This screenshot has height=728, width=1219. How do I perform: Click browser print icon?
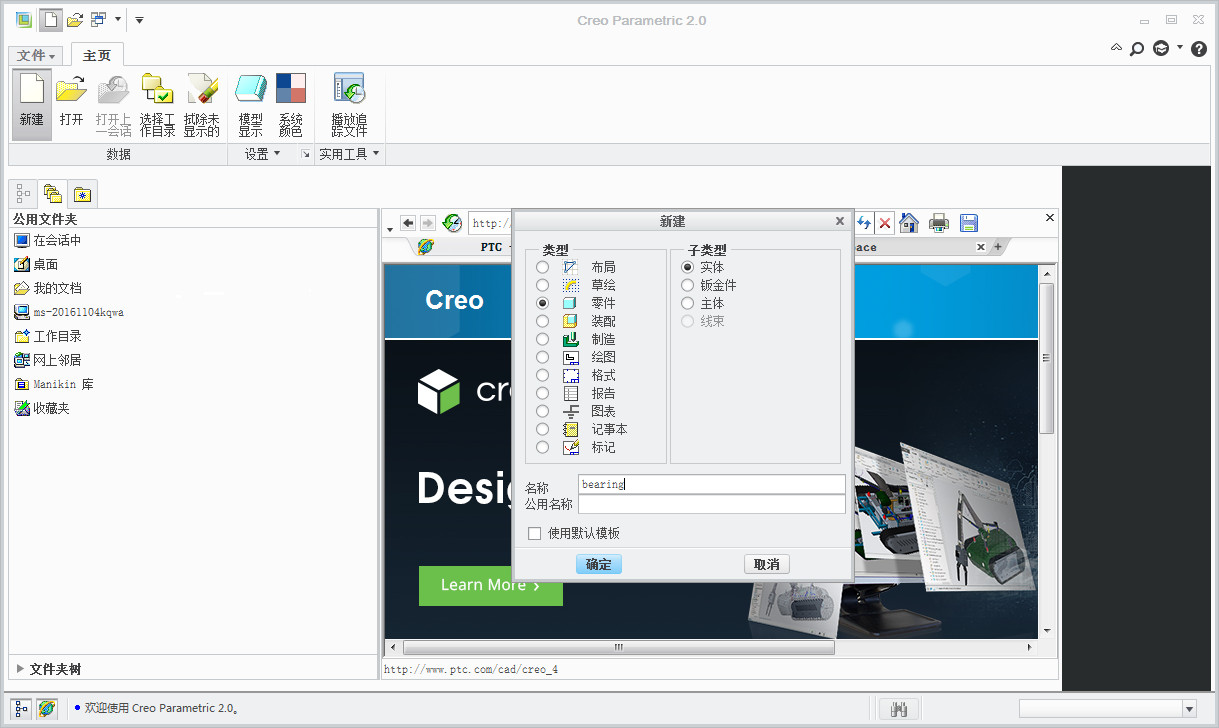pyautogui.click(x=939, y=223)
